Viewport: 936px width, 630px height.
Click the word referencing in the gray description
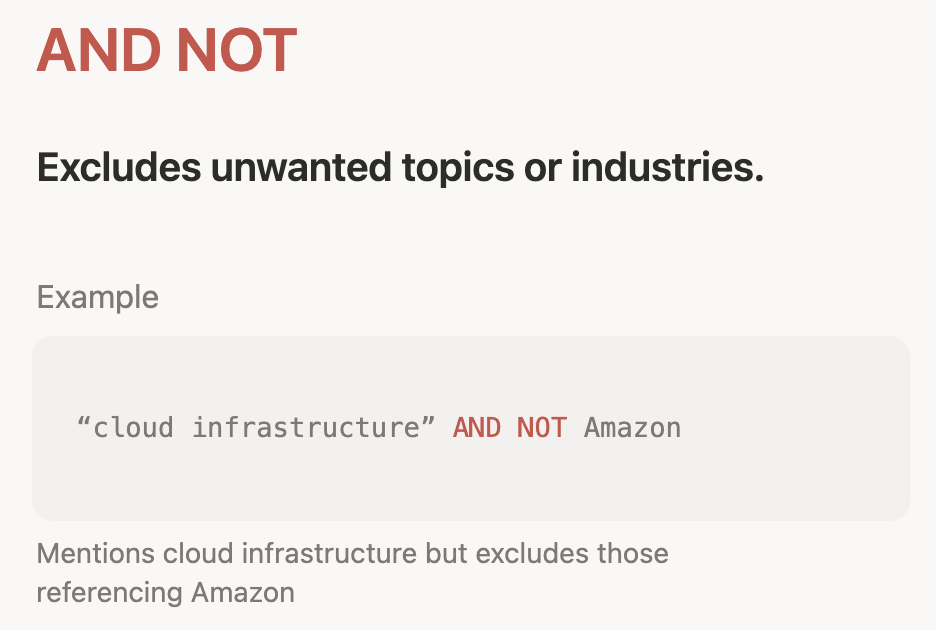(x=95, y=592)
